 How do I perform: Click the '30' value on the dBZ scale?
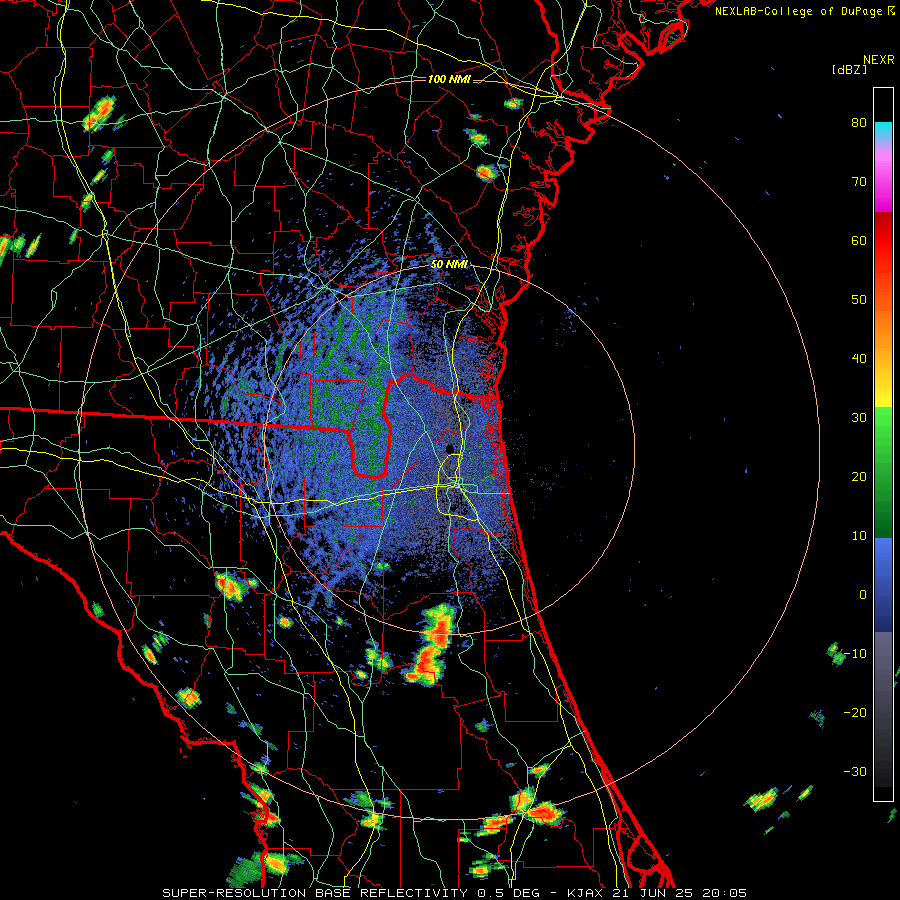(x=859, y=418)
